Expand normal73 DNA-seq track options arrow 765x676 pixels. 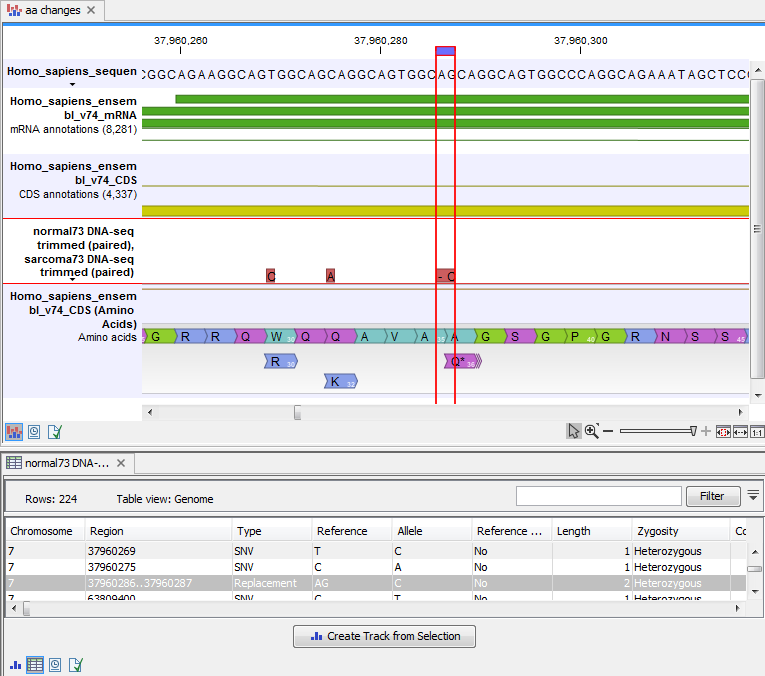point(72,280)
